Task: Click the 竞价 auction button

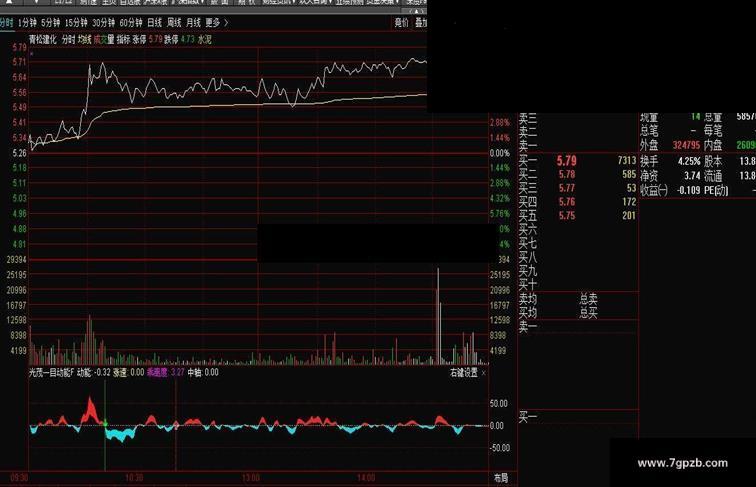Action: (x=401, y=22)
